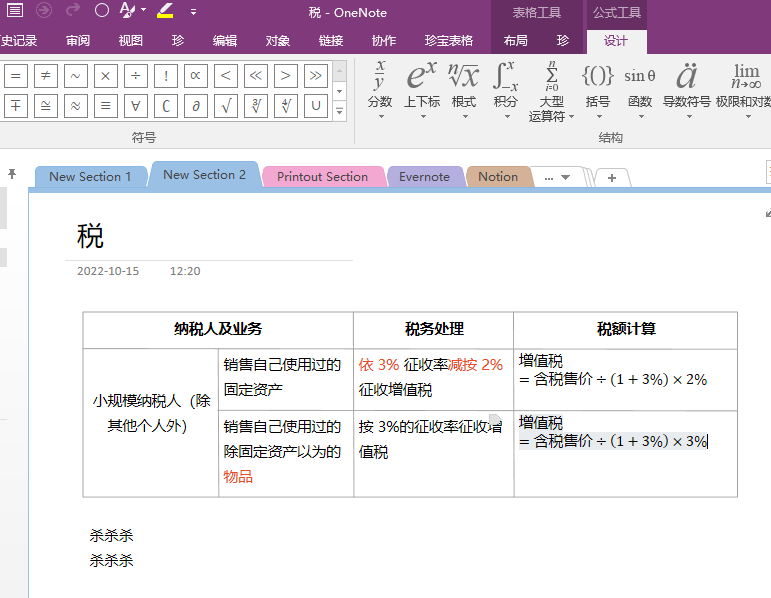
Task: Add a new section with plus tab
Action: pos(612,178)
